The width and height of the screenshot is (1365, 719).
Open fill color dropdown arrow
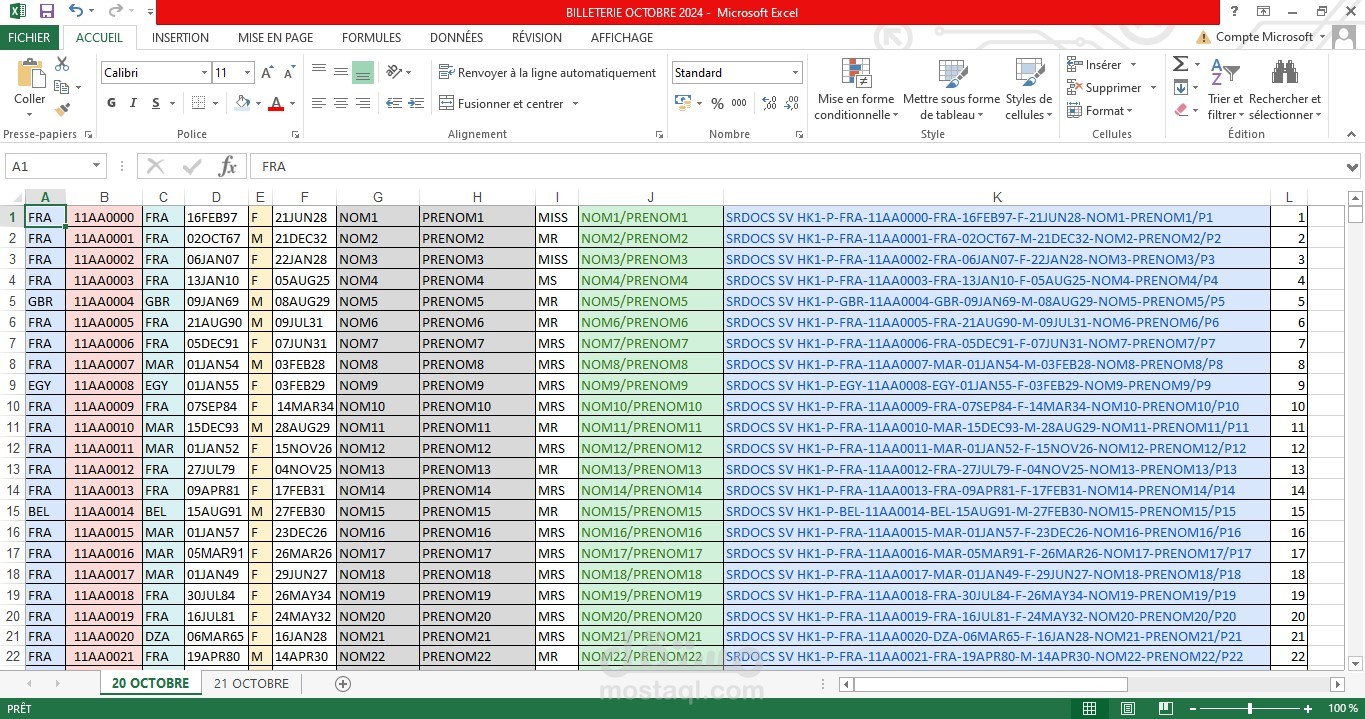tap(257, 103)
